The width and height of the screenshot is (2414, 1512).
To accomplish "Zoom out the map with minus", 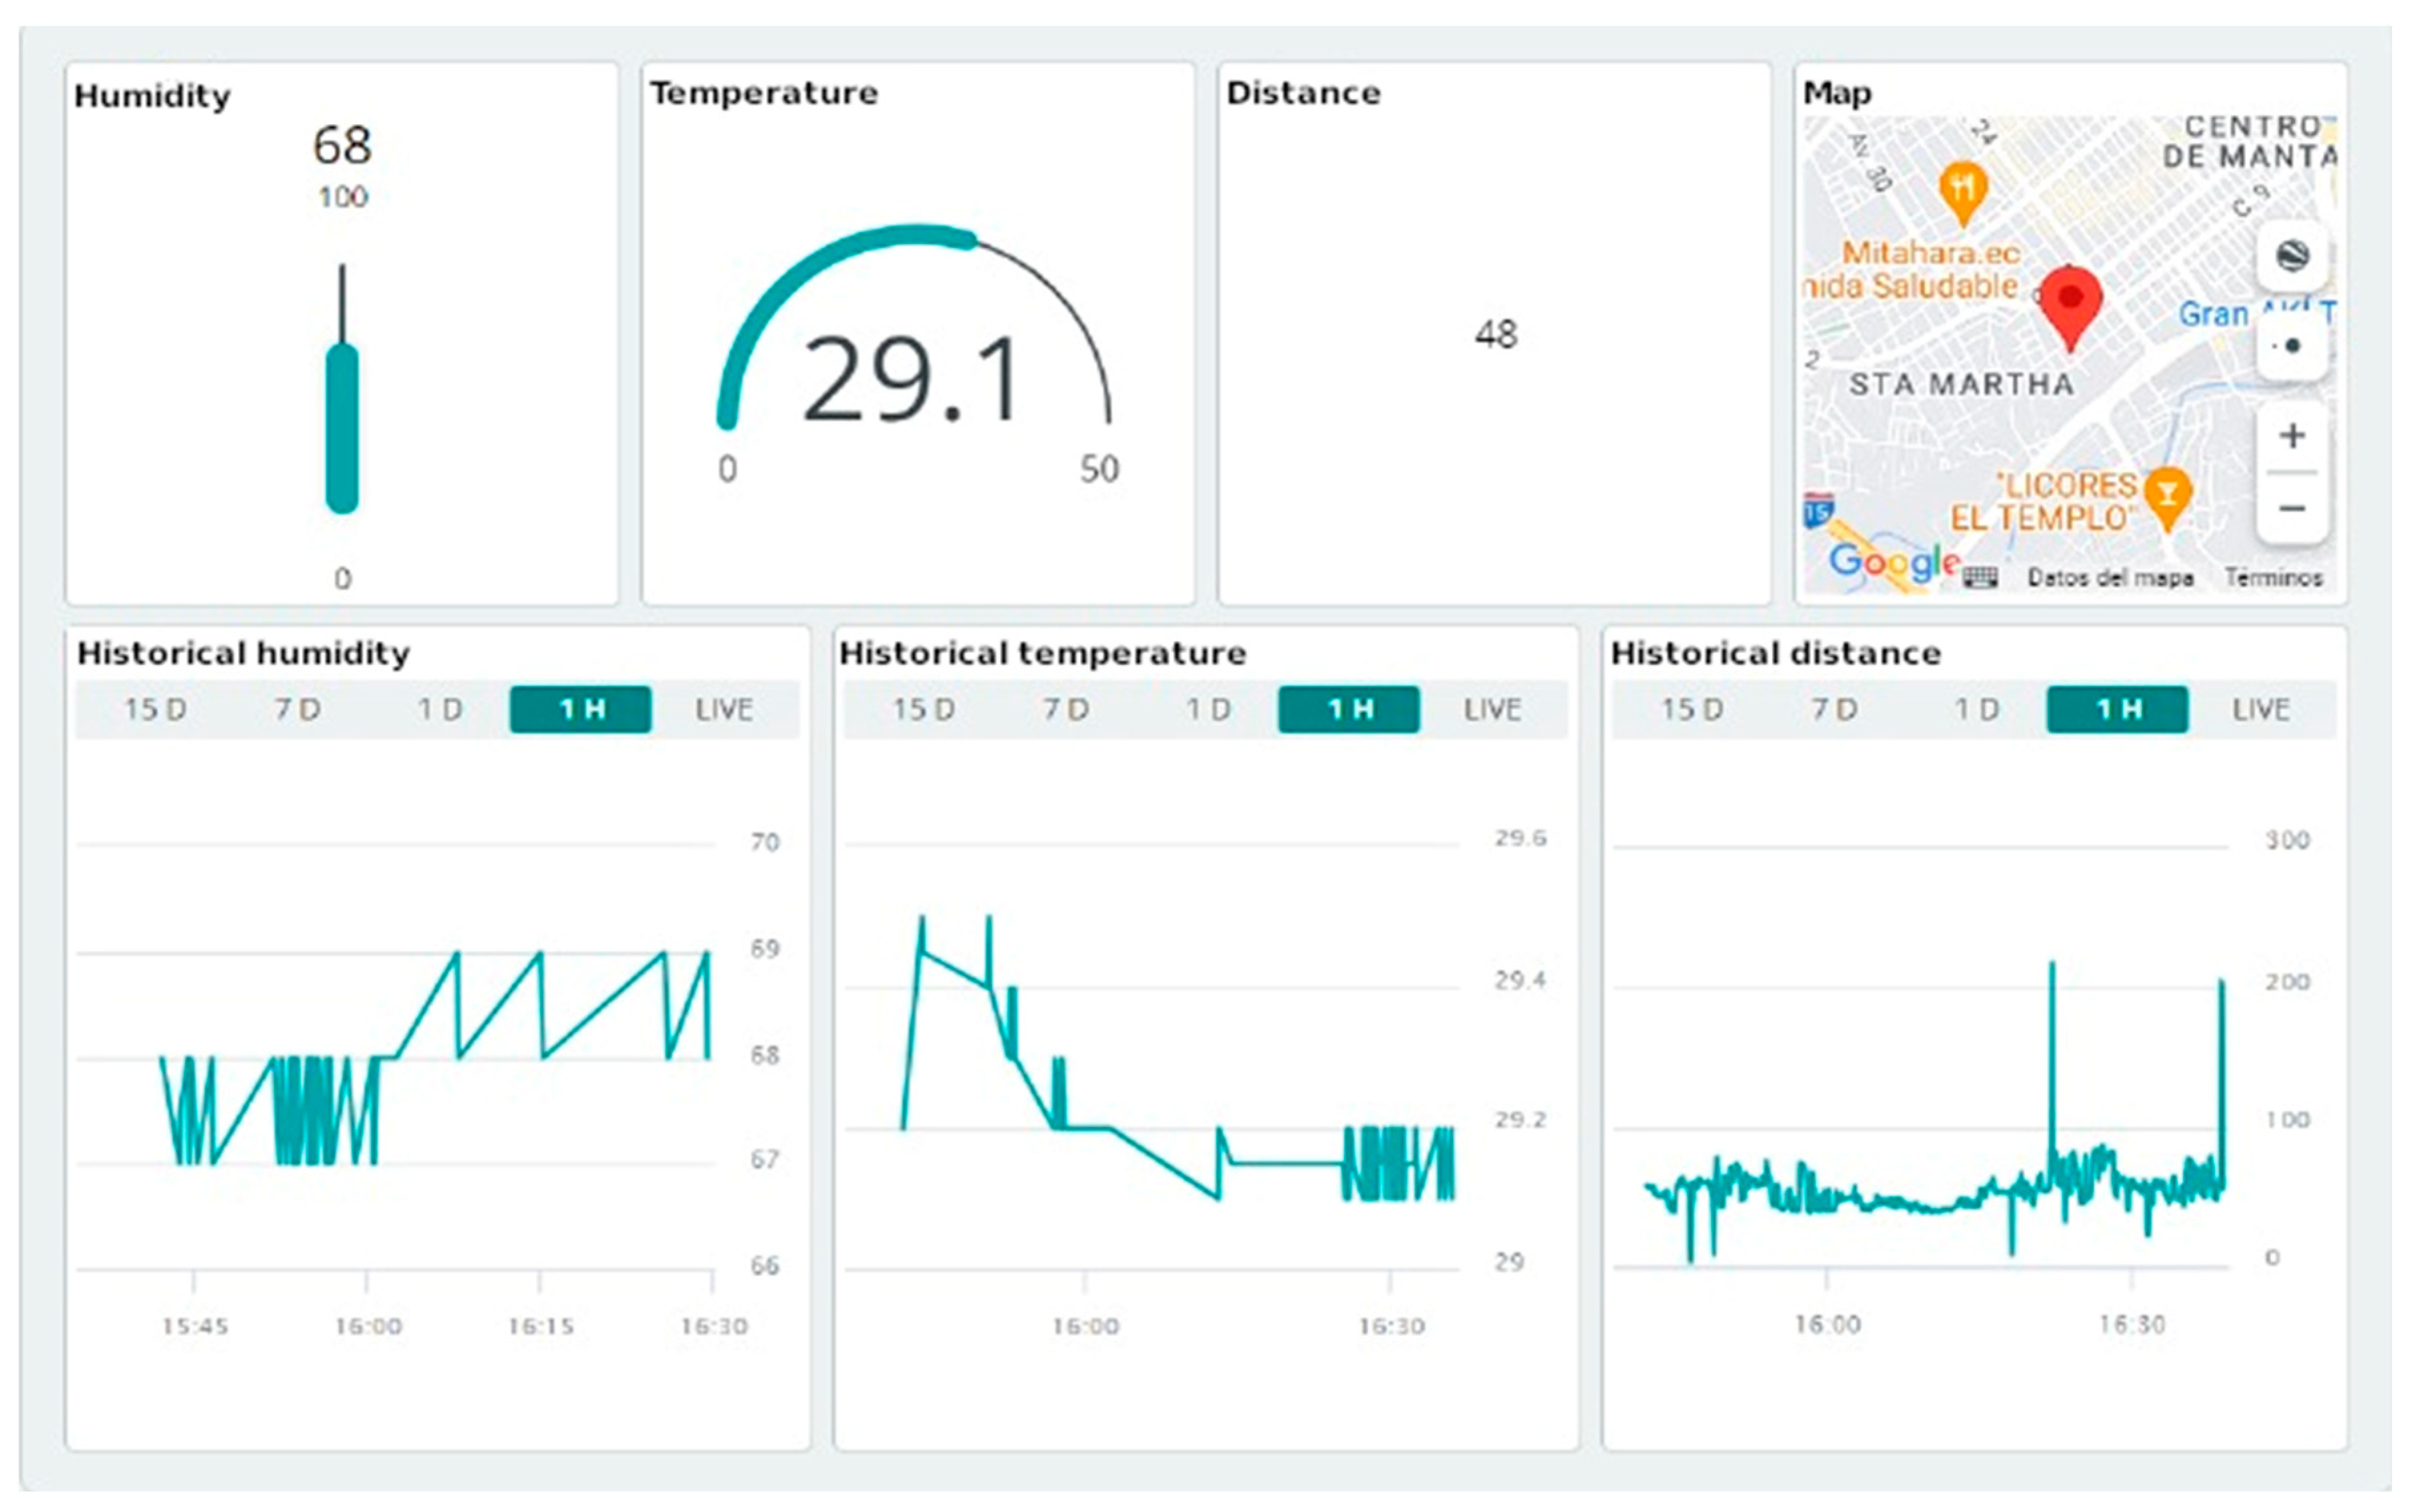I will (x=2292, y=508).
